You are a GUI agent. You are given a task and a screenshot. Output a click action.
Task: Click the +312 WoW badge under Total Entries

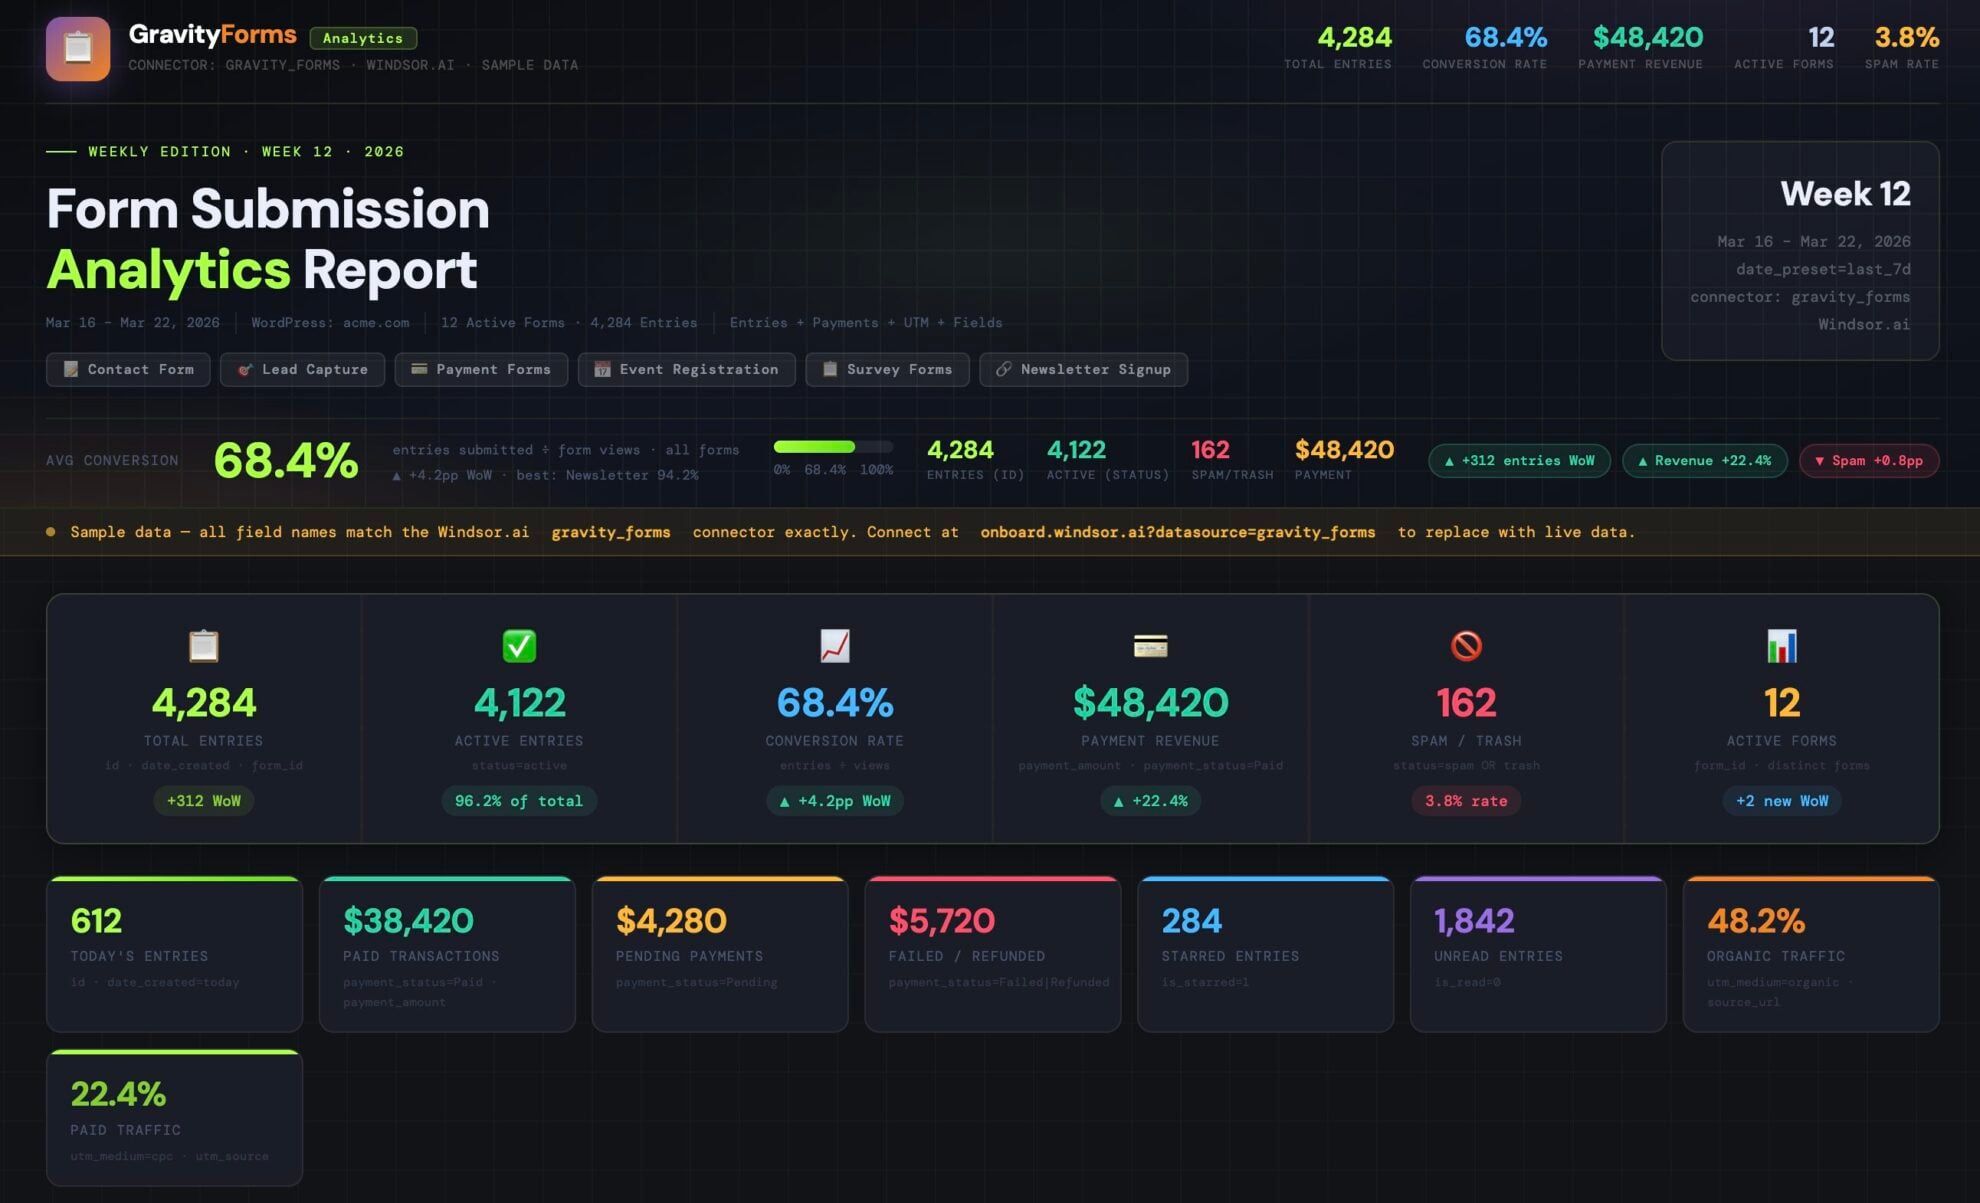[x=204, y=801]
